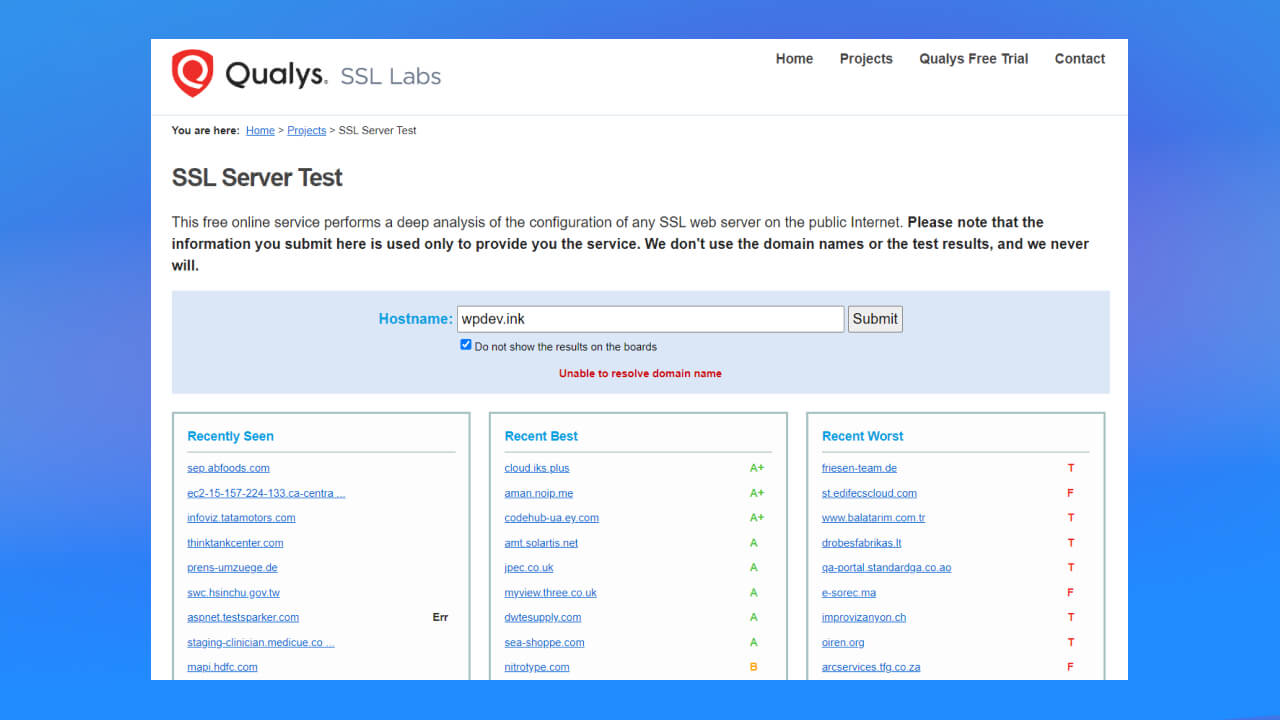
Task: Click the Recently Seen heading
Action: coord(230,436)
